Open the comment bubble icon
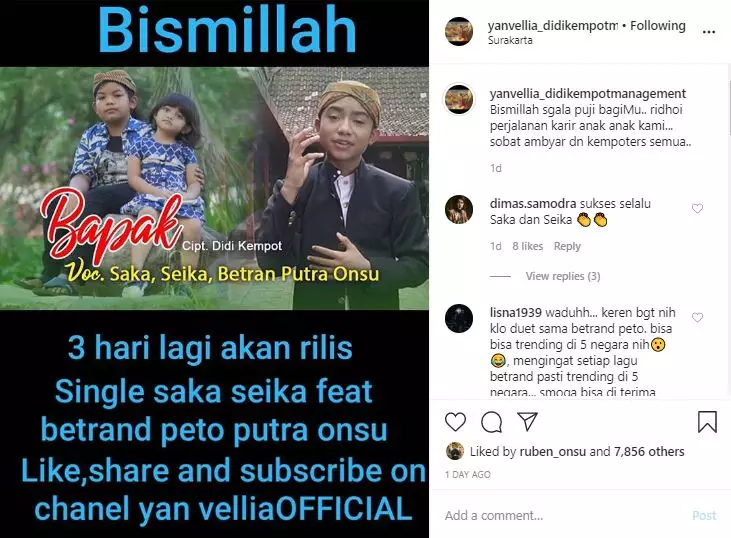 coord(491,422)
